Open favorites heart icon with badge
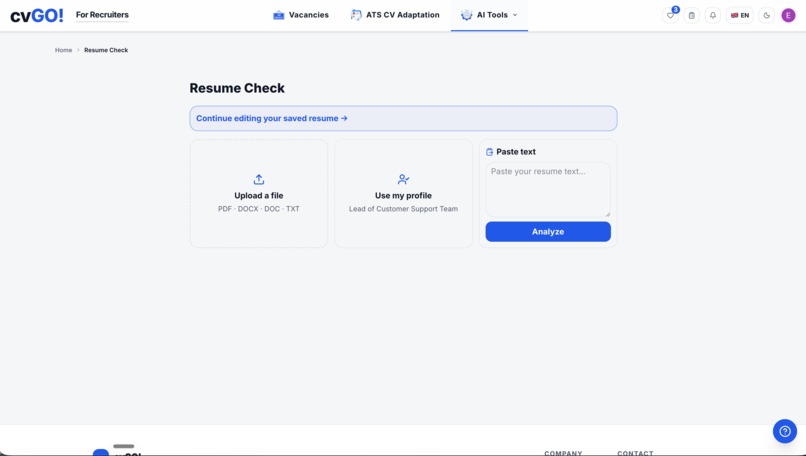Image resolution: width=806 pixels, height=456 pixels. (x=671, y=15)
